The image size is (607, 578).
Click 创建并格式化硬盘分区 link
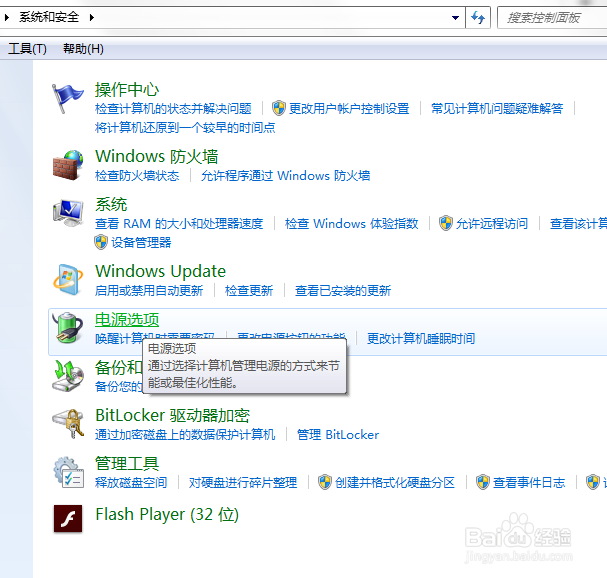[x=395, y=482]
